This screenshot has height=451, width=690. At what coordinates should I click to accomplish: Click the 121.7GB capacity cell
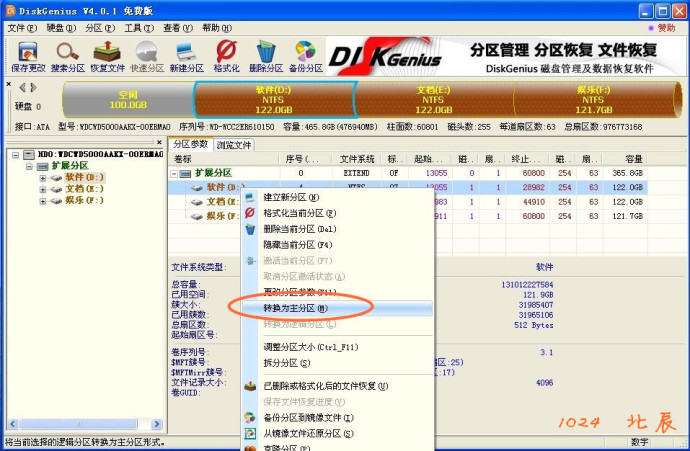[x=627, y=216]
